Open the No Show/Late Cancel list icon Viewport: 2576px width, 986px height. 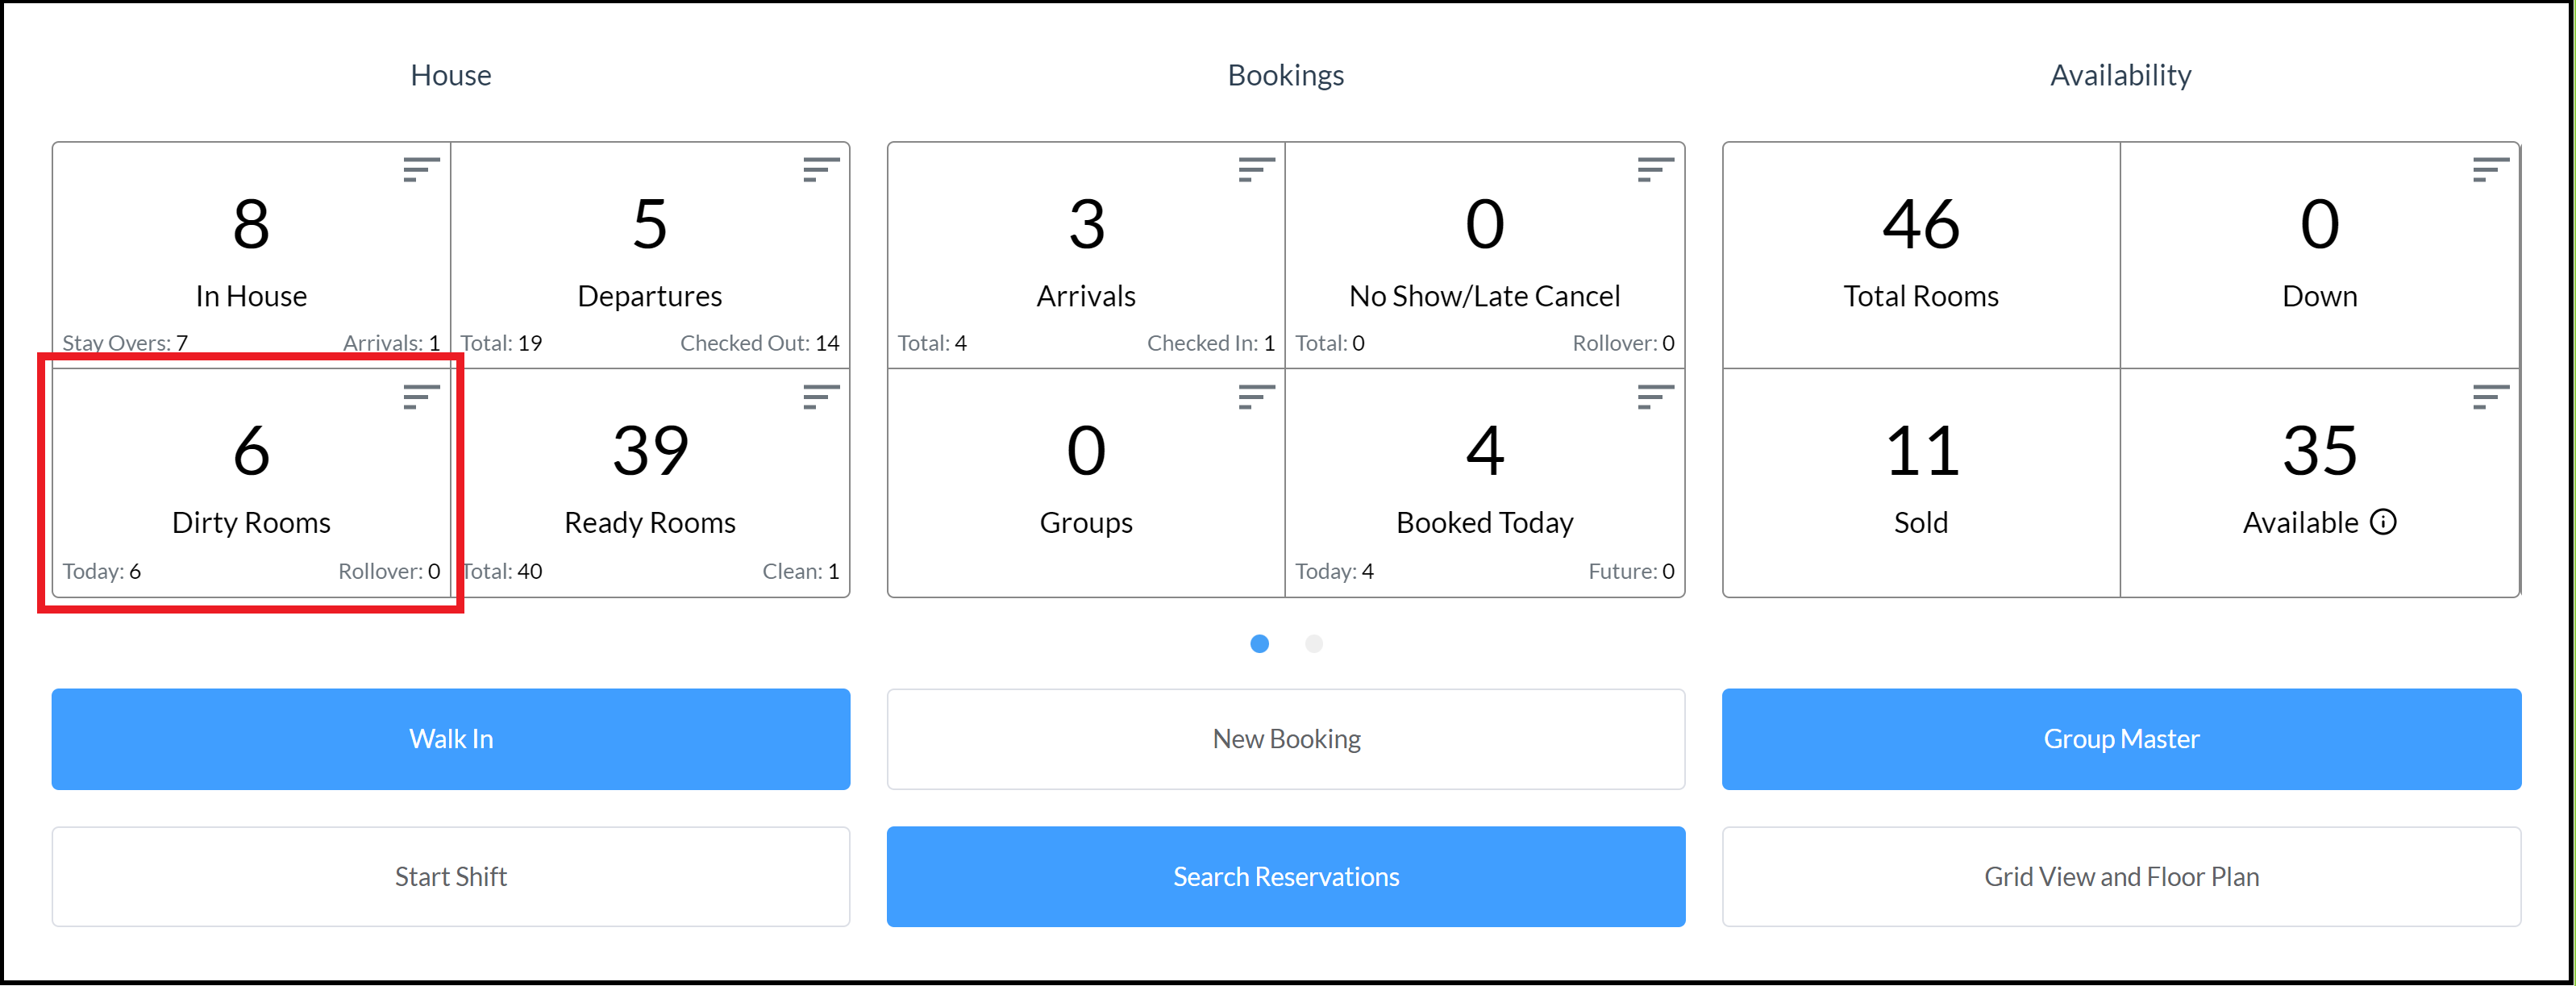[x=1655, y=170]
